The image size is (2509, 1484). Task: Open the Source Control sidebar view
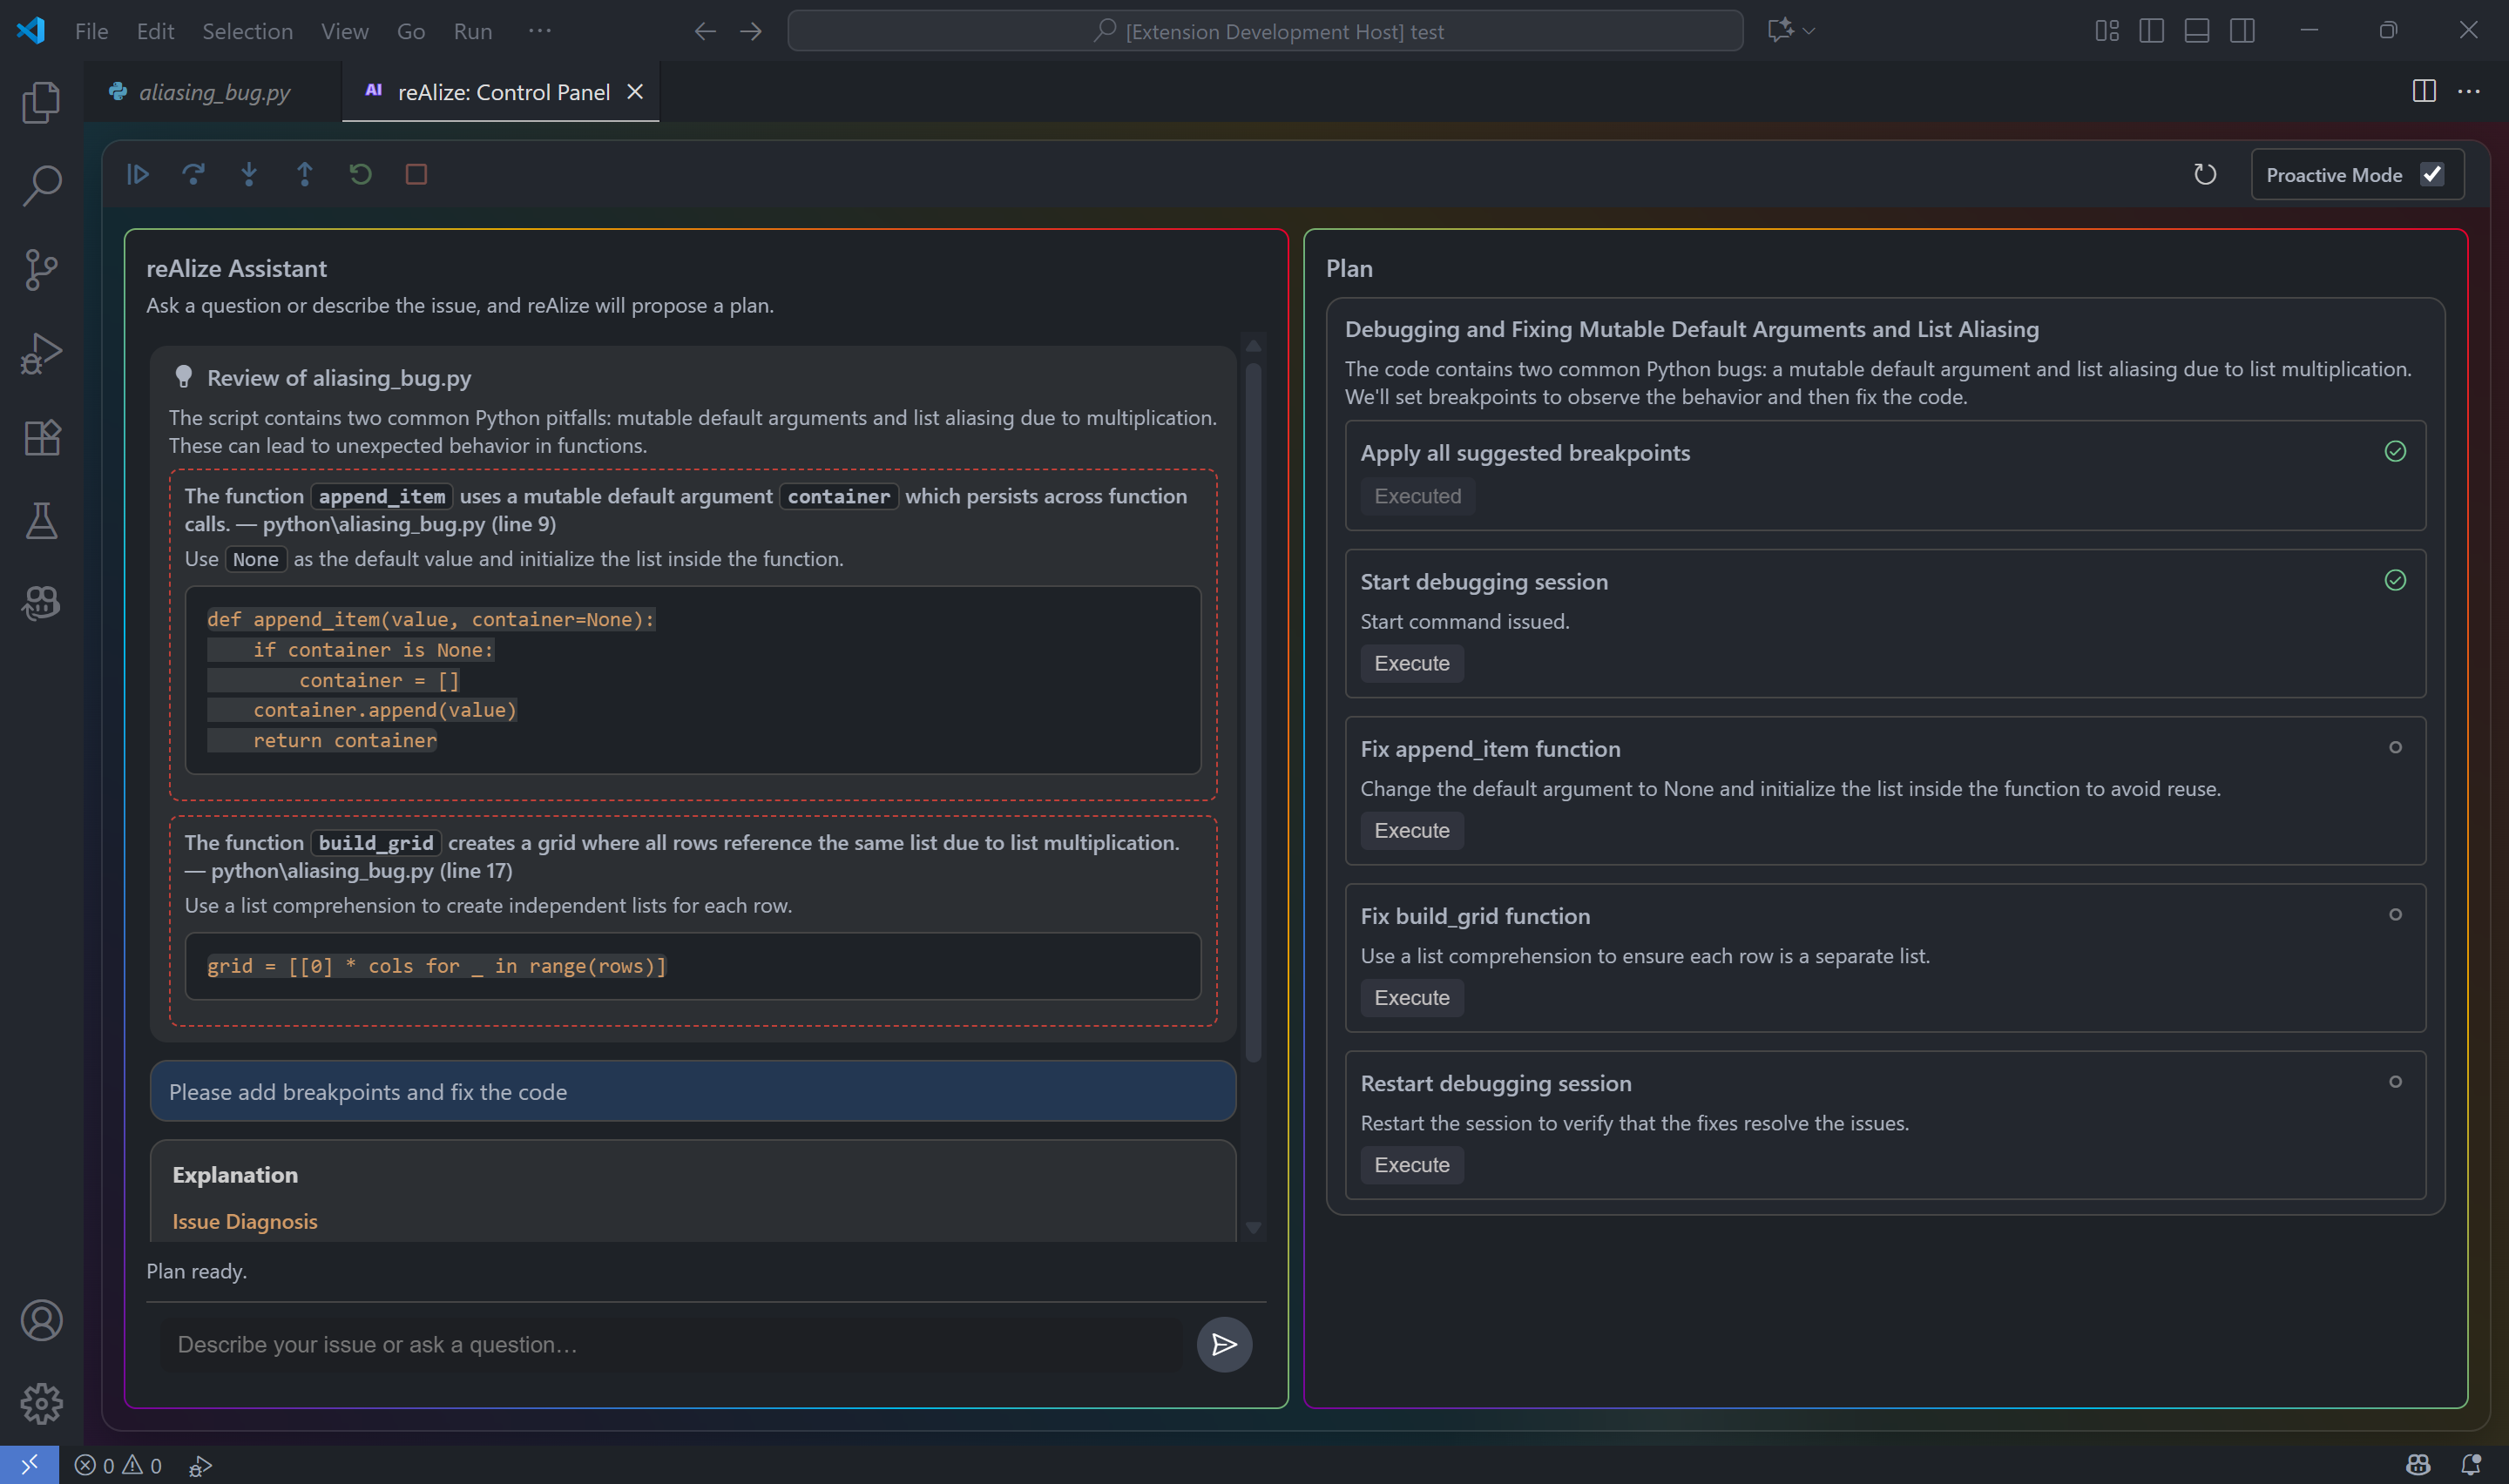pos(41,269)
